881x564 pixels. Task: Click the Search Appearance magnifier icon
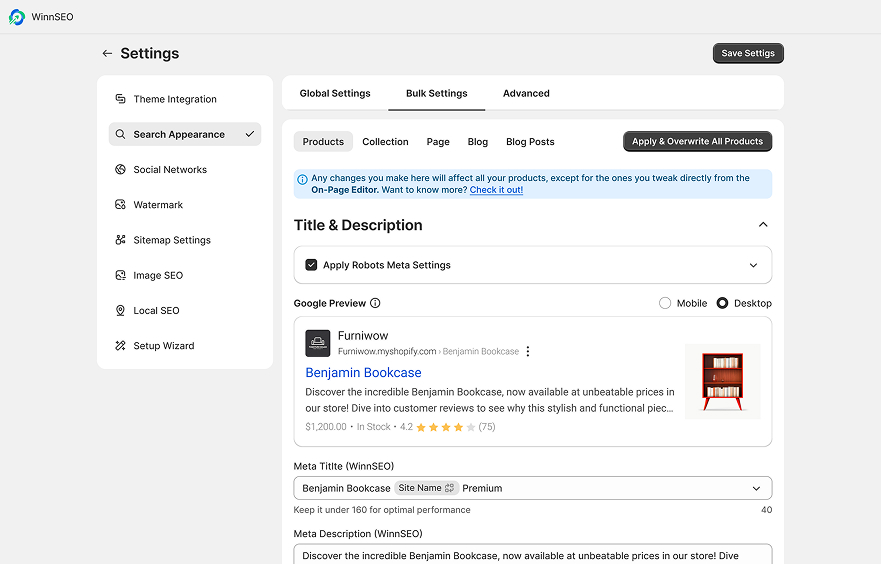coord(120,134)
